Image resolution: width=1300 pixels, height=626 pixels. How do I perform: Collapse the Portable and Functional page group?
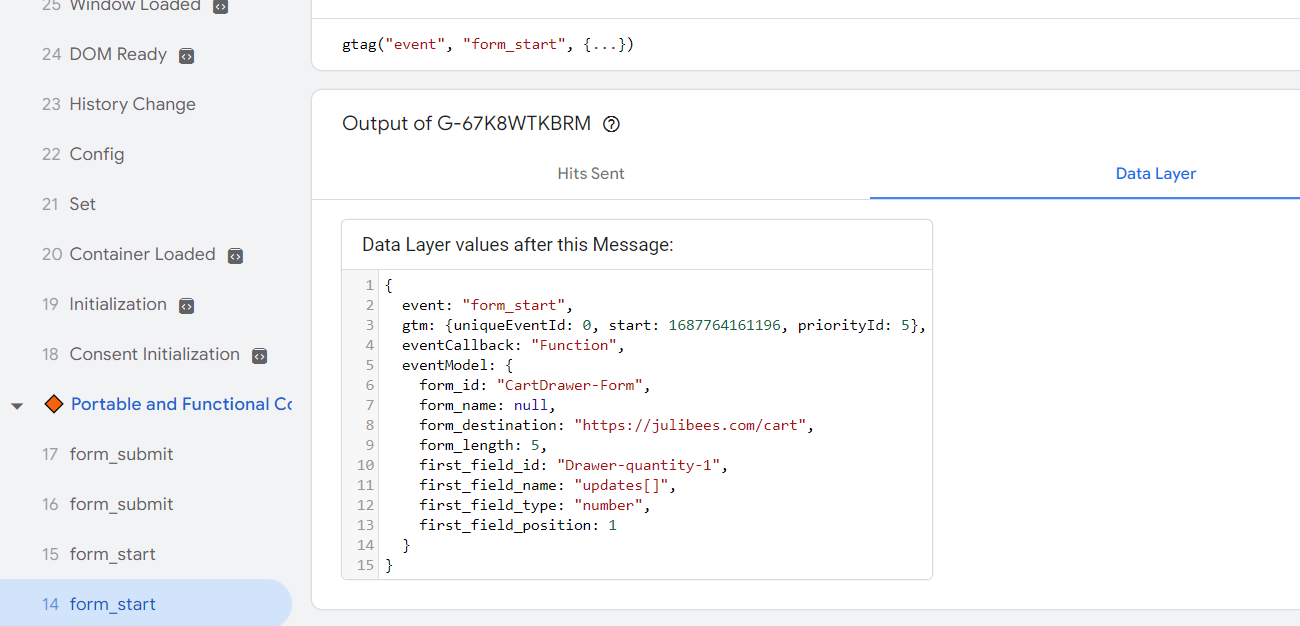click(17, 406)
